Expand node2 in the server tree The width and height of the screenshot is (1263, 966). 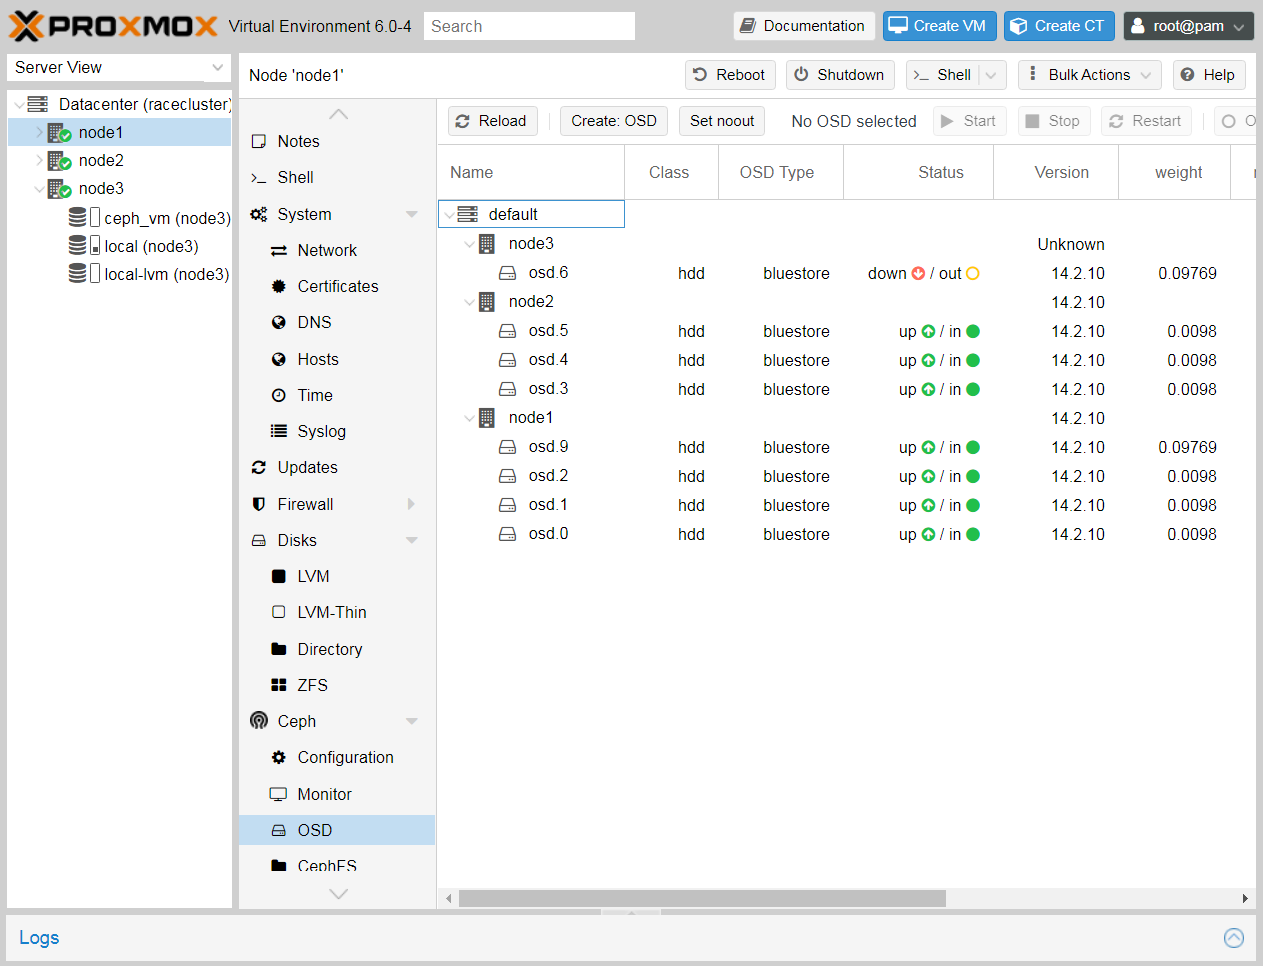39,160
